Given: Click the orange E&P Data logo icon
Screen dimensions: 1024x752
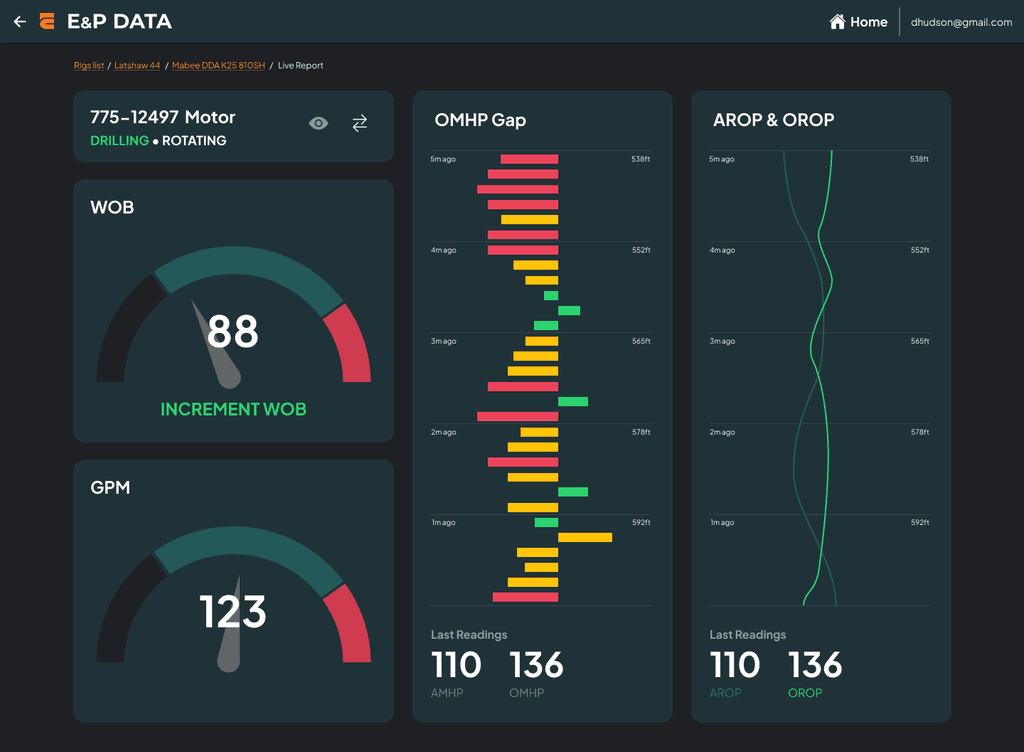Looking at the screenshot, I should click(47, 22).
